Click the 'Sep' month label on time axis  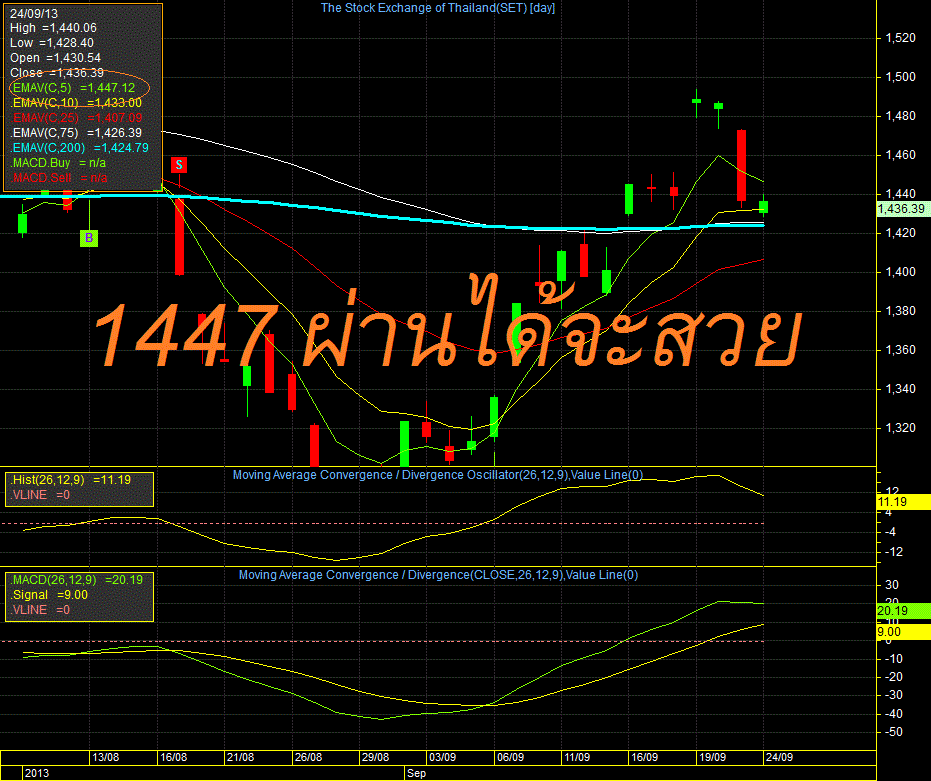[x=416, y=773]
